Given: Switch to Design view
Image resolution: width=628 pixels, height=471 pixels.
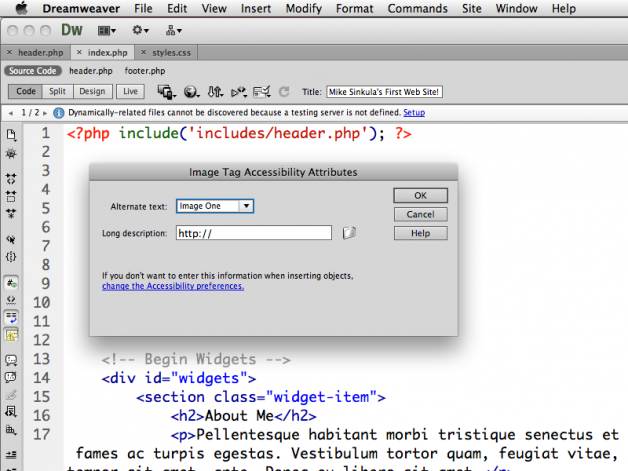Looking at the screenshot, I should [x=92, y=91].
